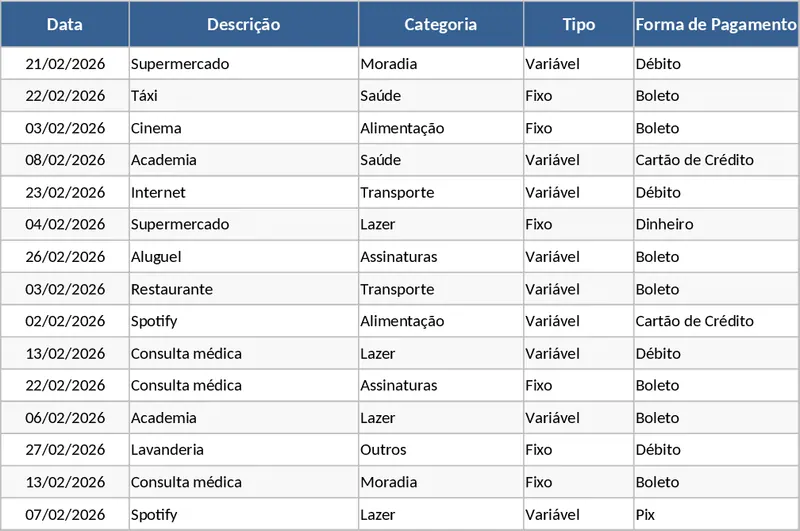This screenshot has height=531, width=800.
Task: Click the Categoria header cell
Action: point(440,25)
